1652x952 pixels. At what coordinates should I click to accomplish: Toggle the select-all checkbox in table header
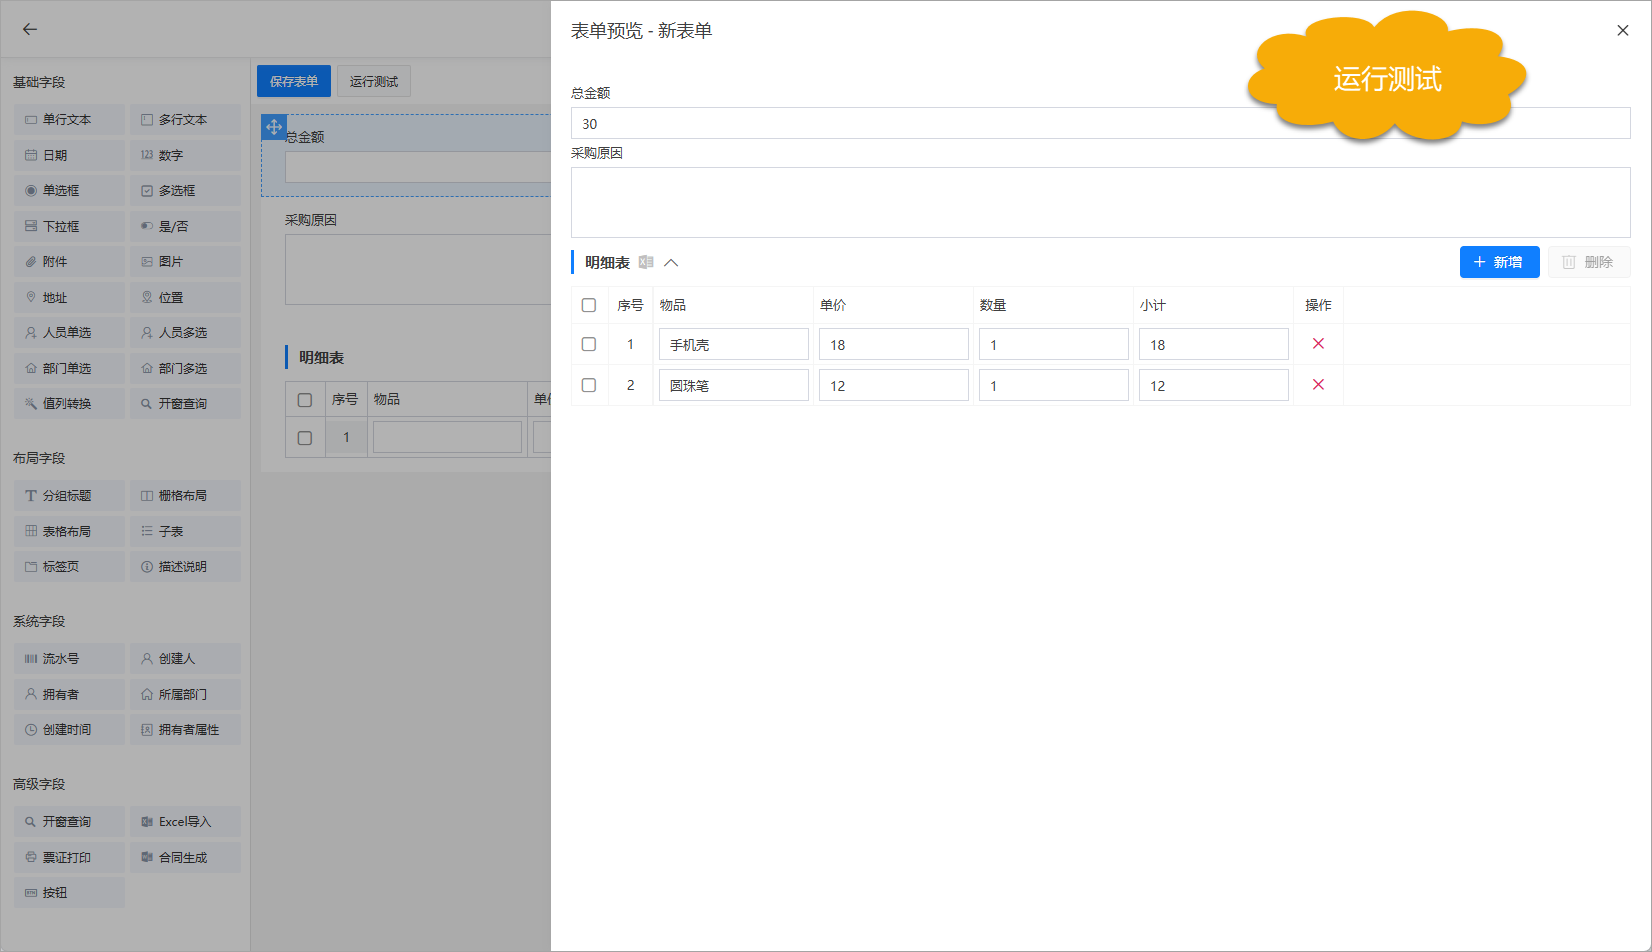click(589, 305)
